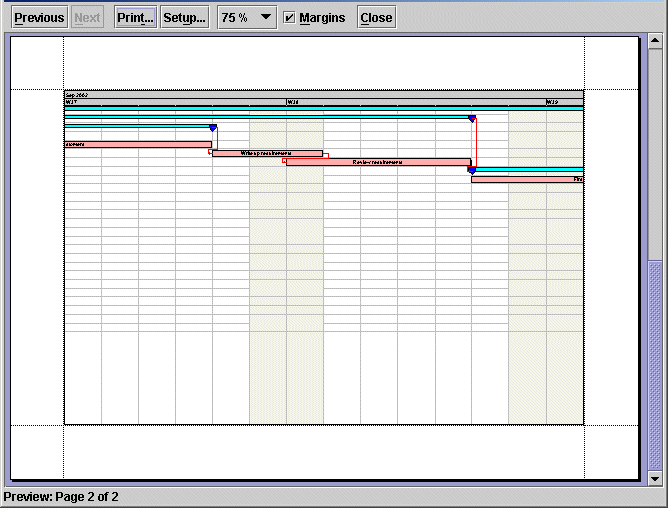Click the 'Review requirements' task bar
The height and width of the screenshot is (508, 668).
(x=378, y=161)
